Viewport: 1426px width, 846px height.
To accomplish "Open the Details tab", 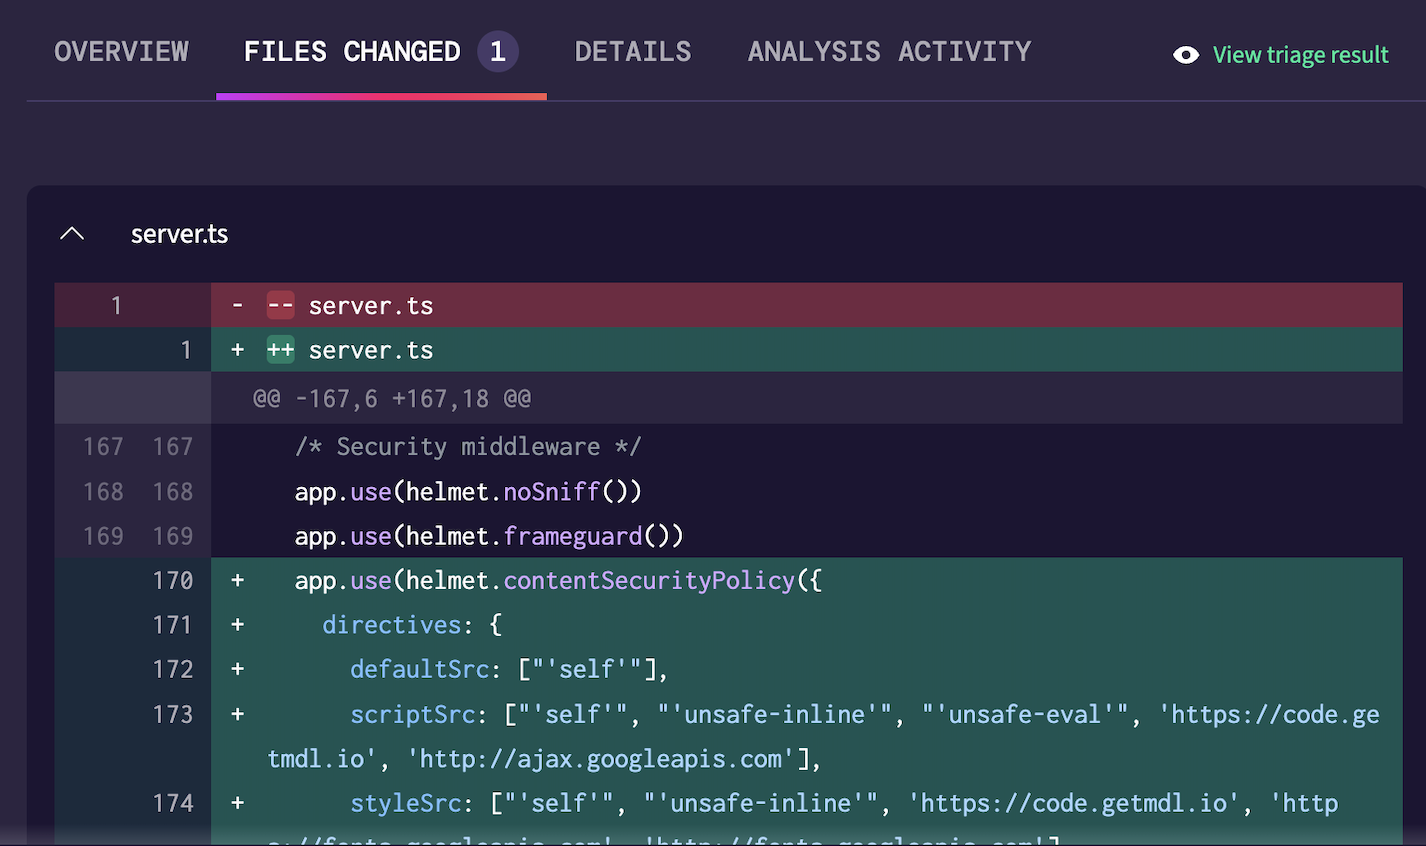I will (x=633, y=52).
